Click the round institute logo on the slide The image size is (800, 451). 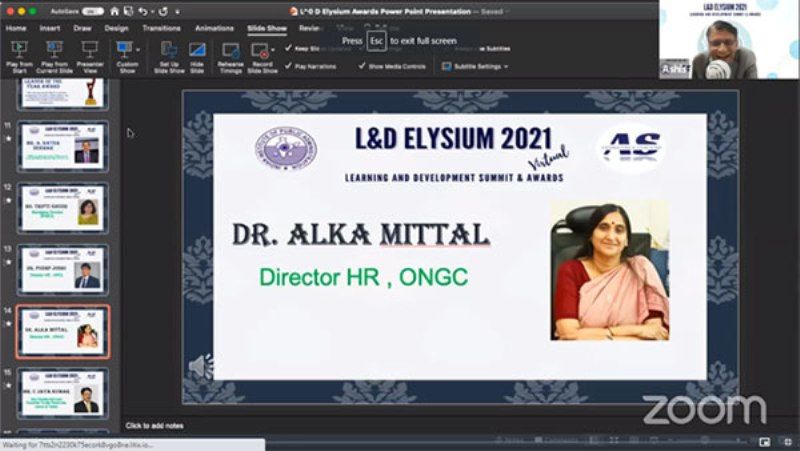click(x=286, y=149)
